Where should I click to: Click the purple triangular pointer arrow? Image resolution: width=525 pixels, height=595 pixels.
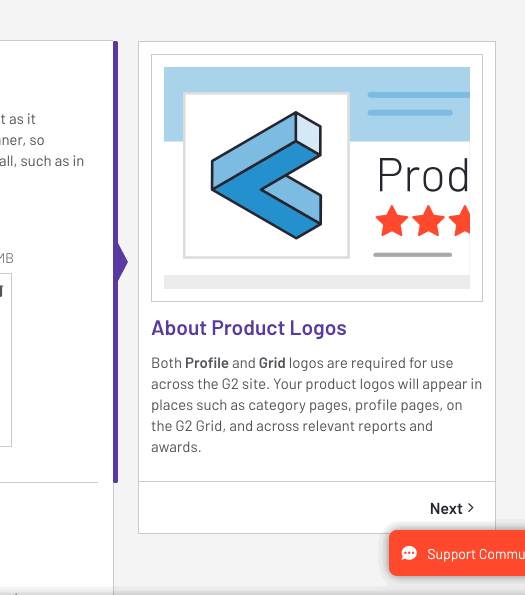click(x=123, y=262)
